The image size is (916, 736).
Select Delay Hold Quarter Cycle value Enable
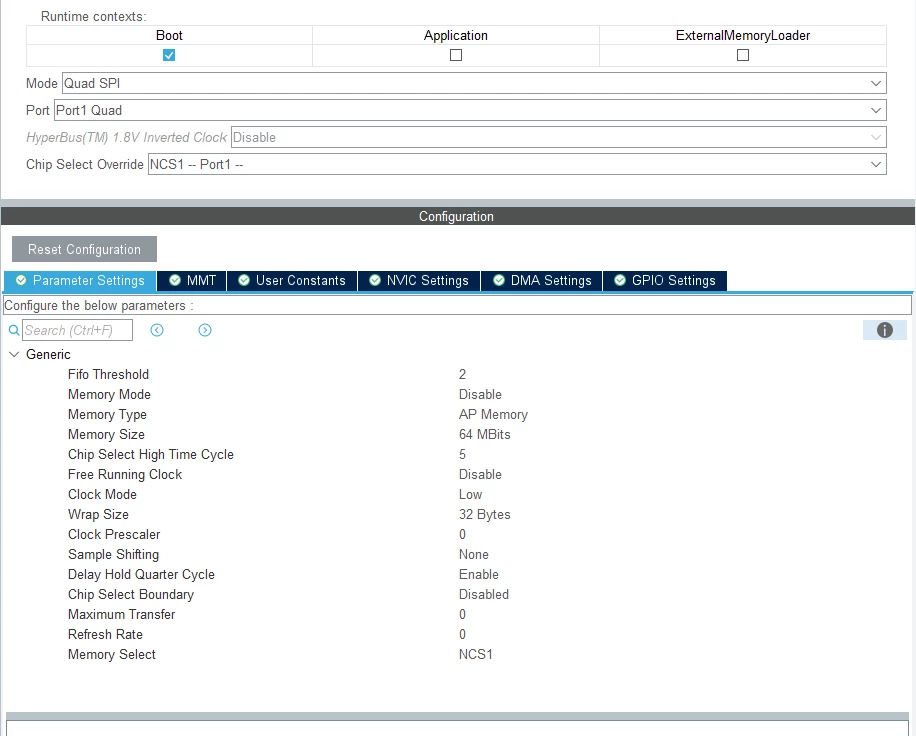pyautogui.click(x=478, y=574)
